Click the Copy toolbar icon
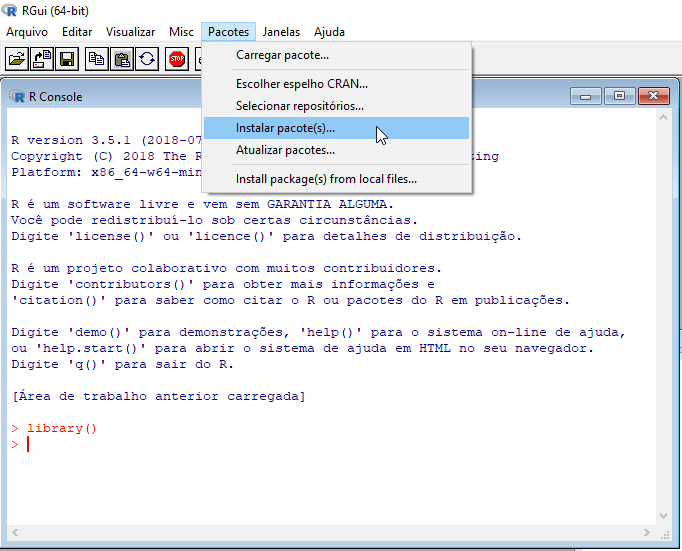The image size is (682, 551). click(x=97, y=58)
